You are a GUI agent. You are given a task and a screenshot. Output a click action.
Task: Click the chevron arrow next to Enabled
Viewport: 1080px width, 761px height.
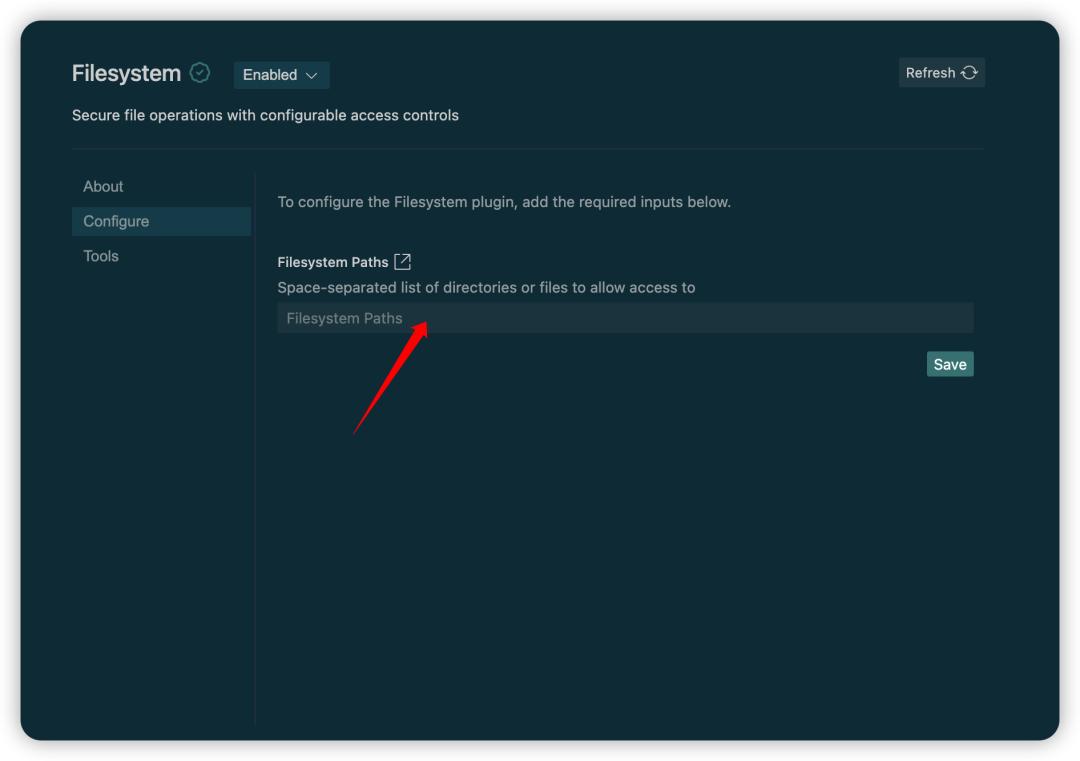[311, 76]
